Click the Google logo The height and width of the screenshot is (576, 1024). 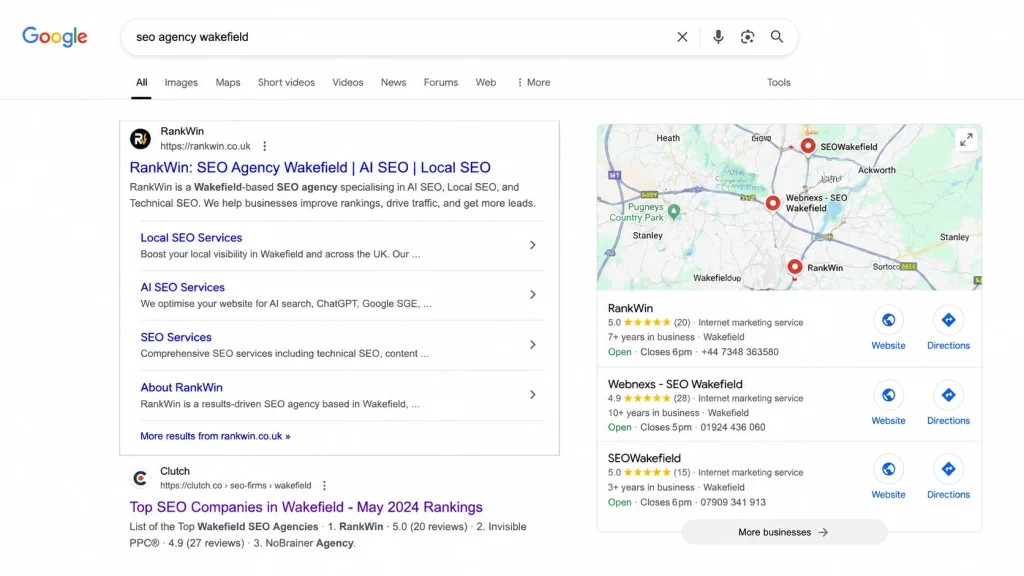[x=55, y=37]
